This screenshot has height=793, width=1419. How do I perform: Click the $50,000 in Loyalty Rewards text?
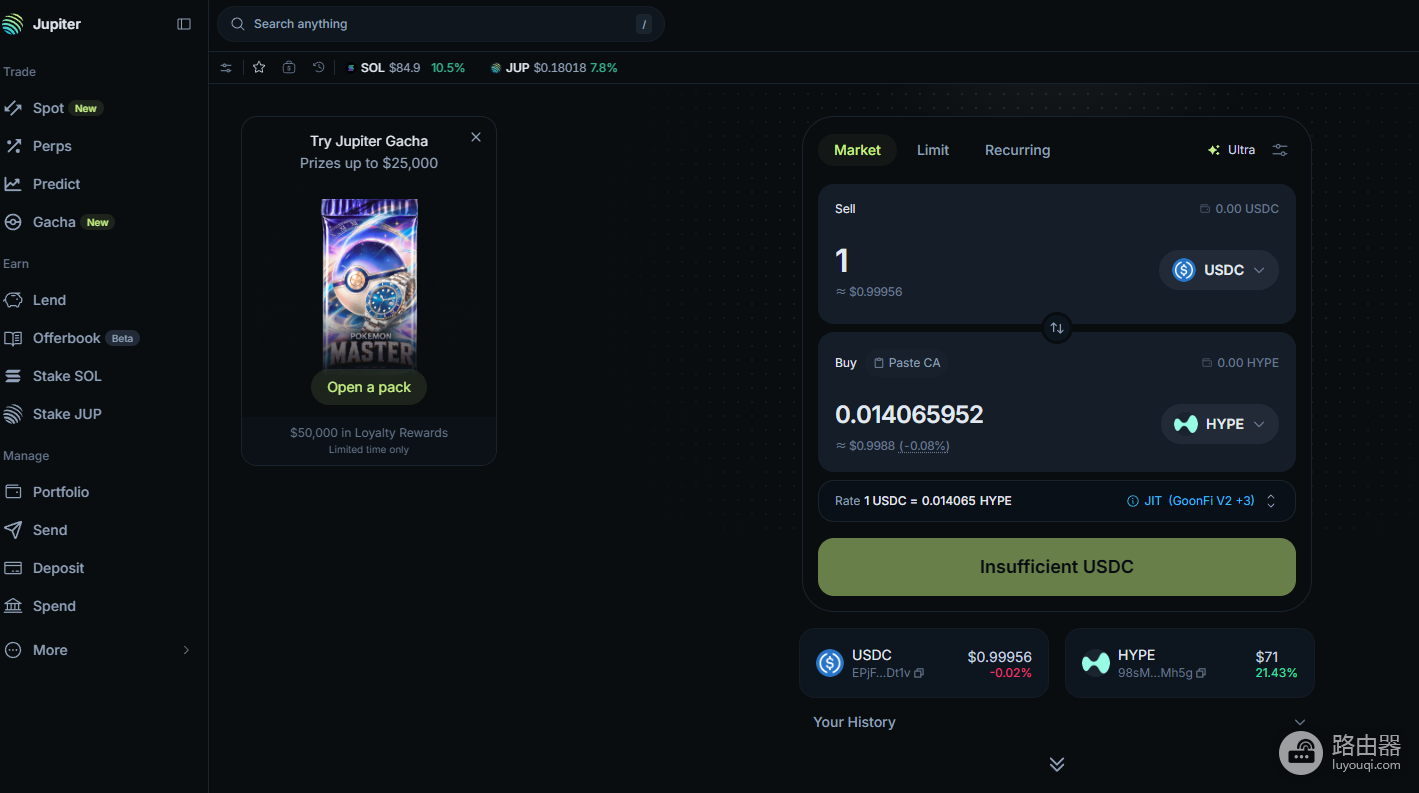(369, 433)
